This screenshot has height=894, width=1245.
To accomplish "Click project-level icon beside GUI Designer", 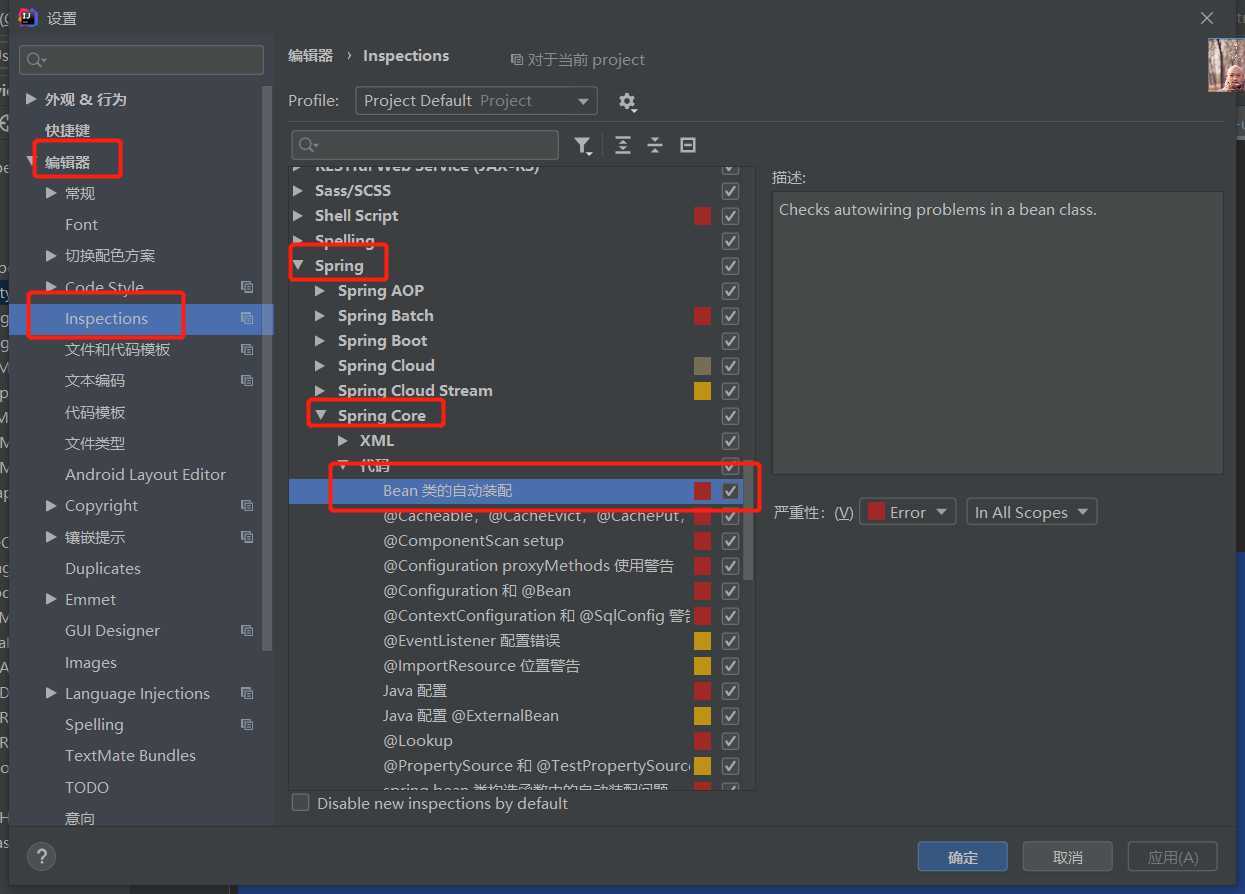I will click(x=247, y=630).
